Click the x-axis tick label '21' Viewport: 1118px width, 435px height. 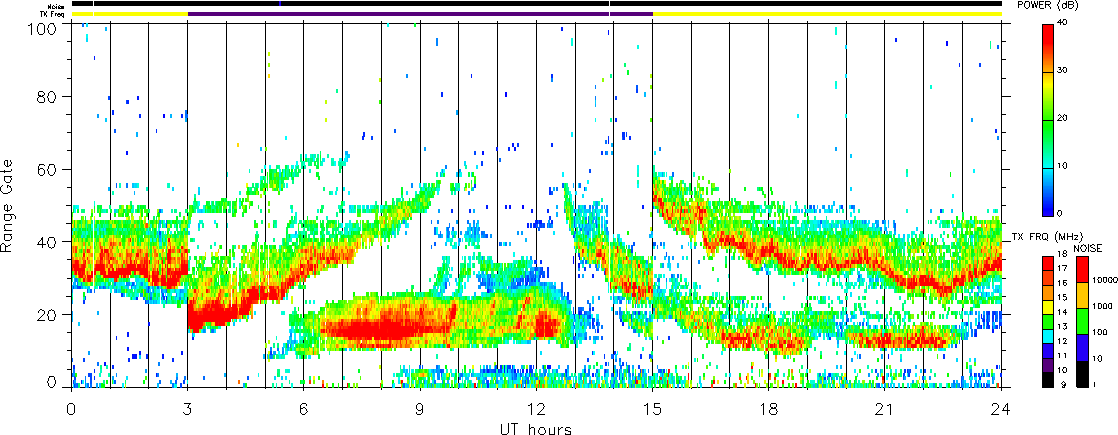click(x=885, y=409)
